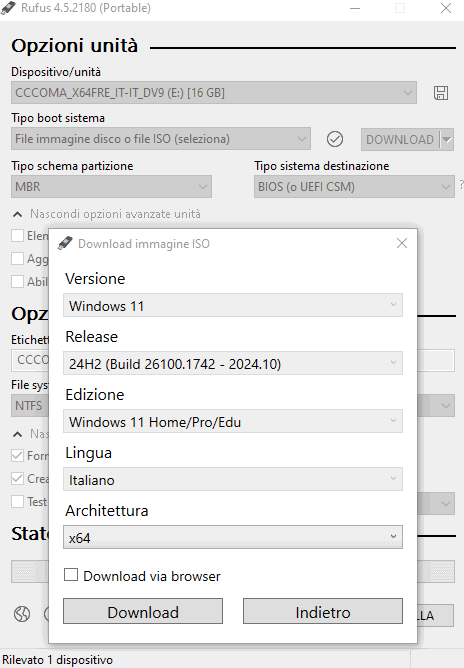Click the Etichetta volume label input field
Image resolution: width=464 pixels, height=668 pixels.
[30, 360]
